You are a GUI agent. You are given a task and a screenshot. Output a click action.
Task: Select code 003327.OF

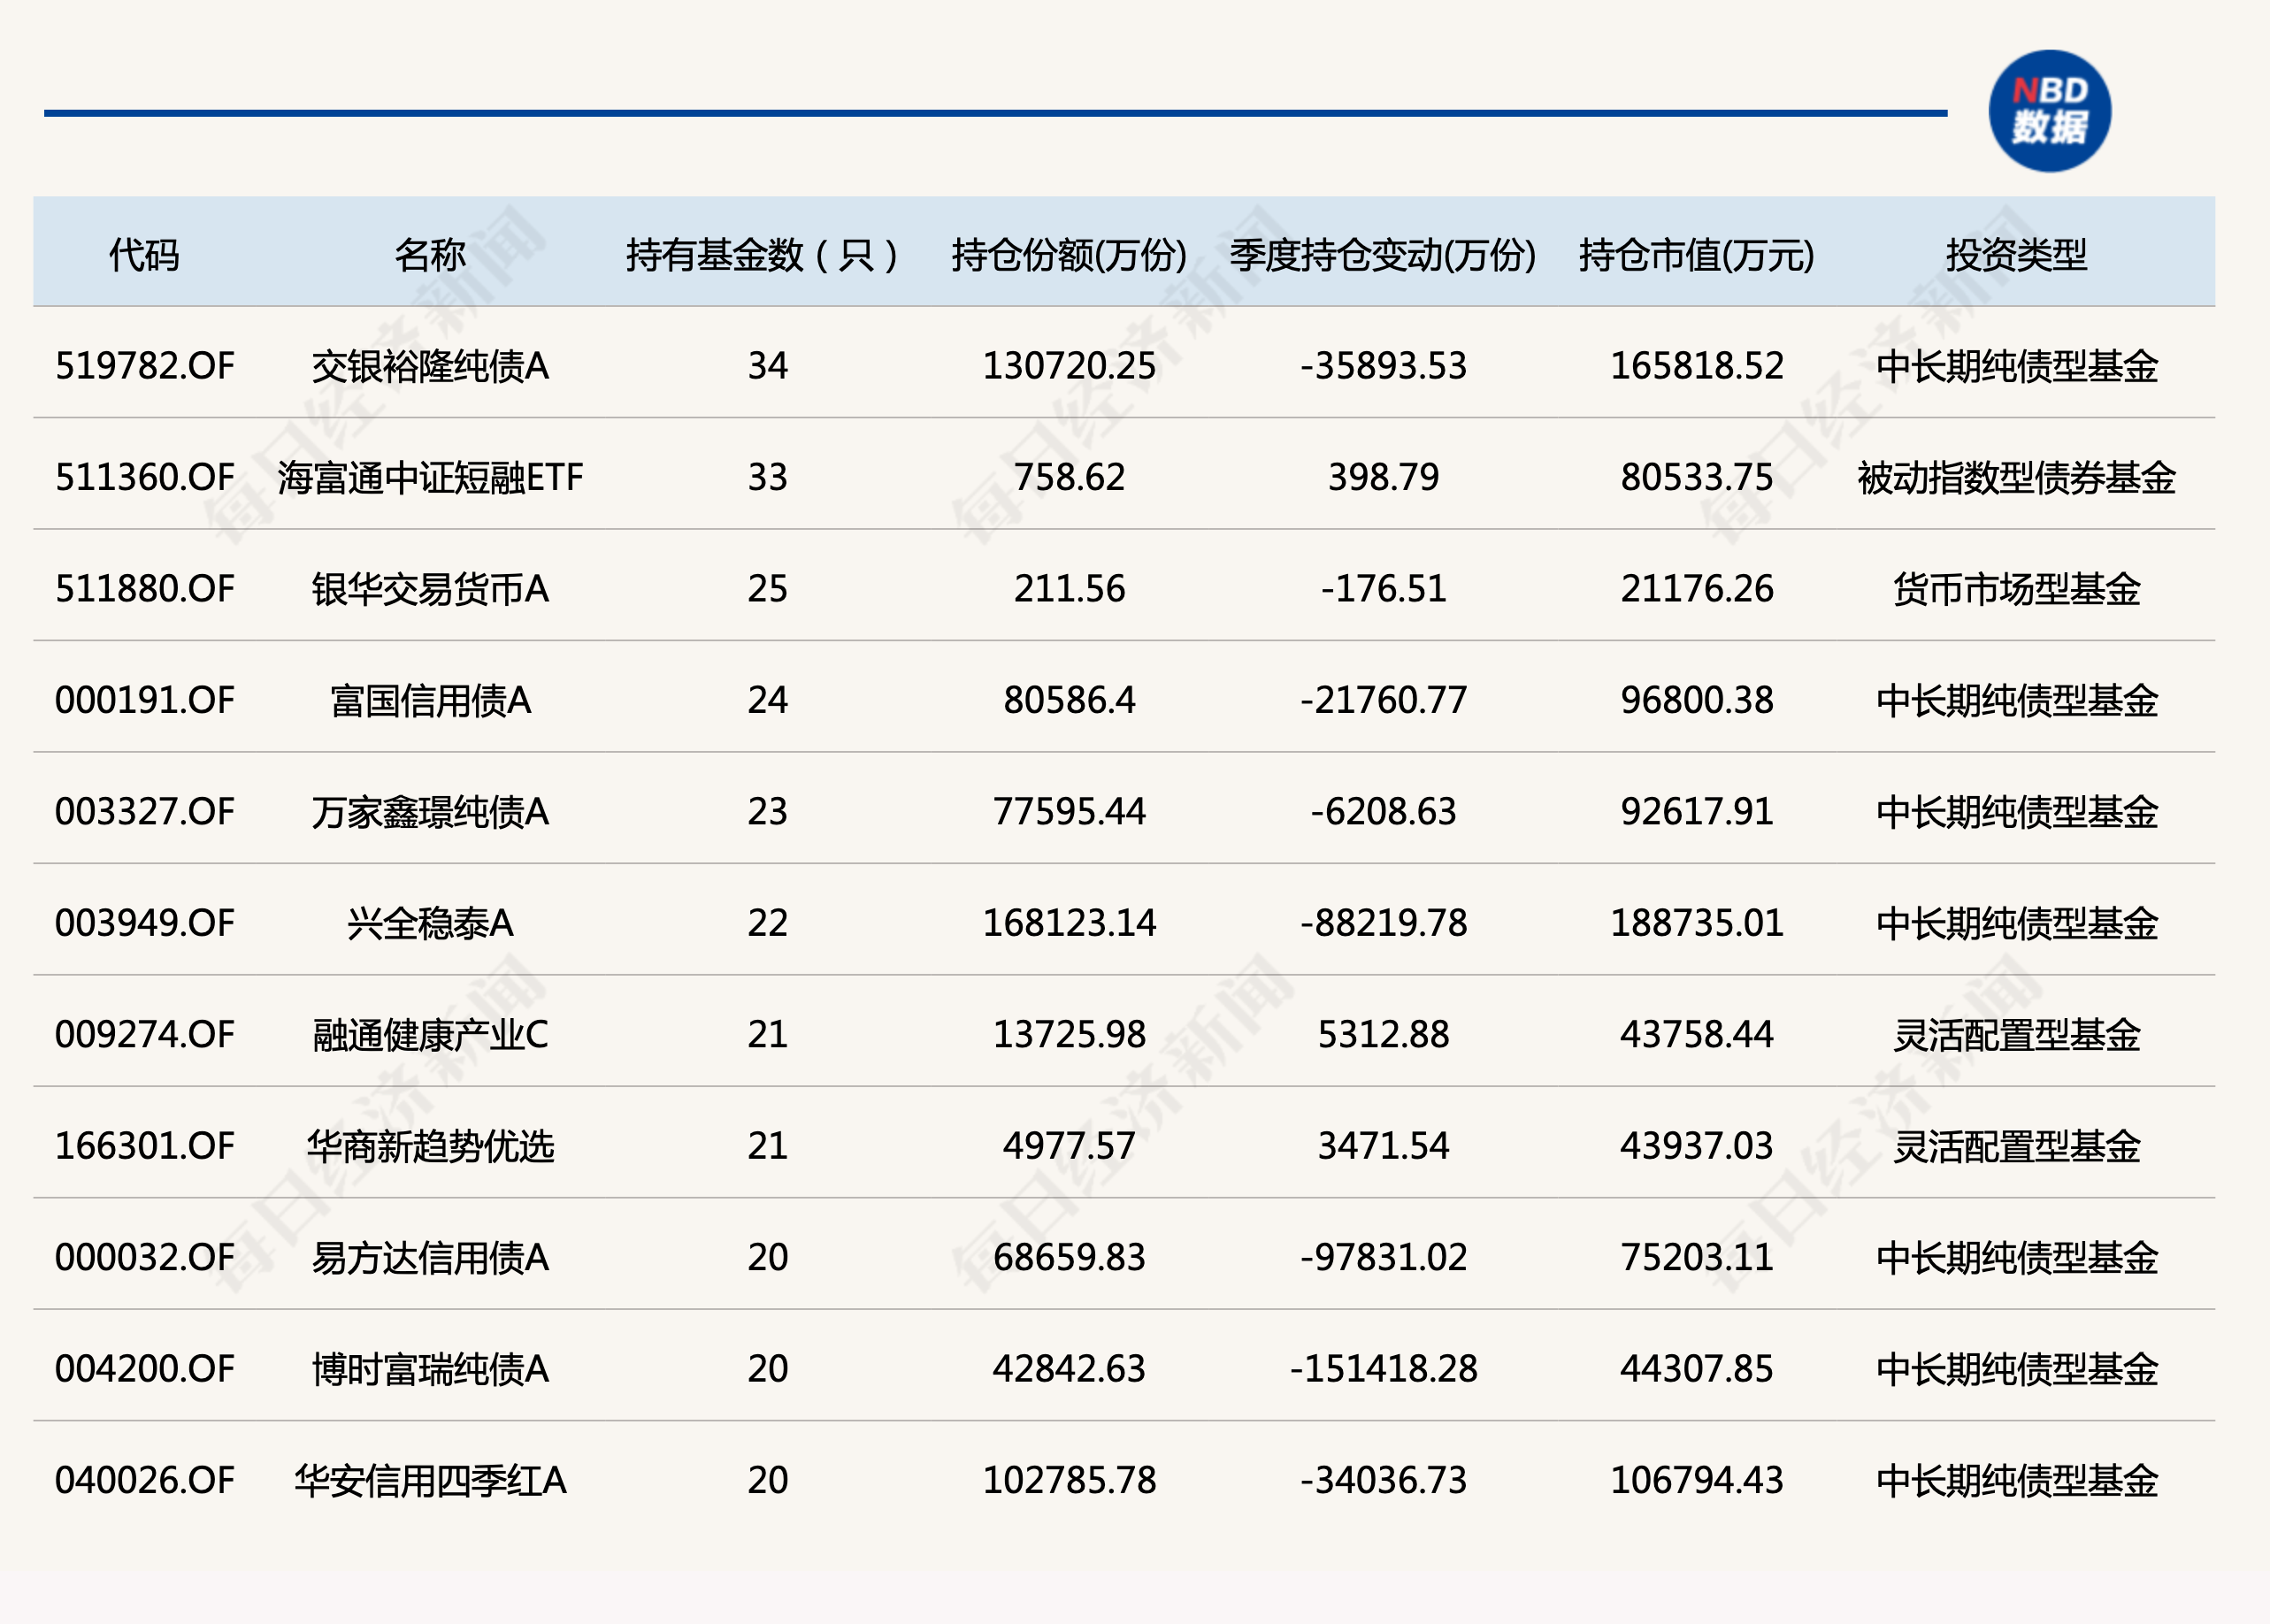pos(144,811)
